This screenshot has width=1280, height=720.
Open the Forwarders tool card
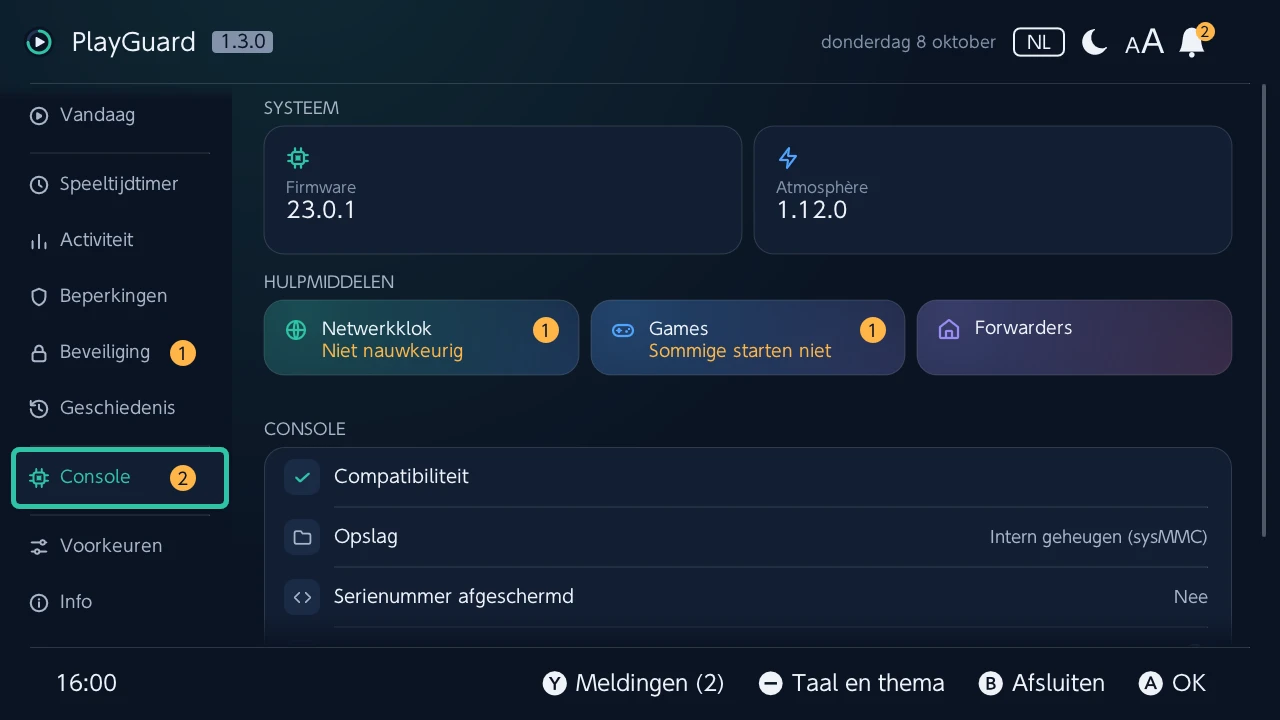tap(1074, 338)
